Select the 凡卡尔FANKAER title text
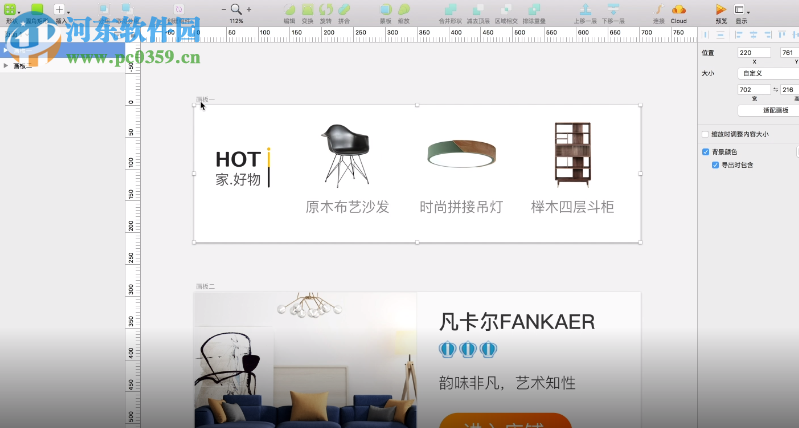This screenshot has width=799, height=428. click(x=517, y=322)
